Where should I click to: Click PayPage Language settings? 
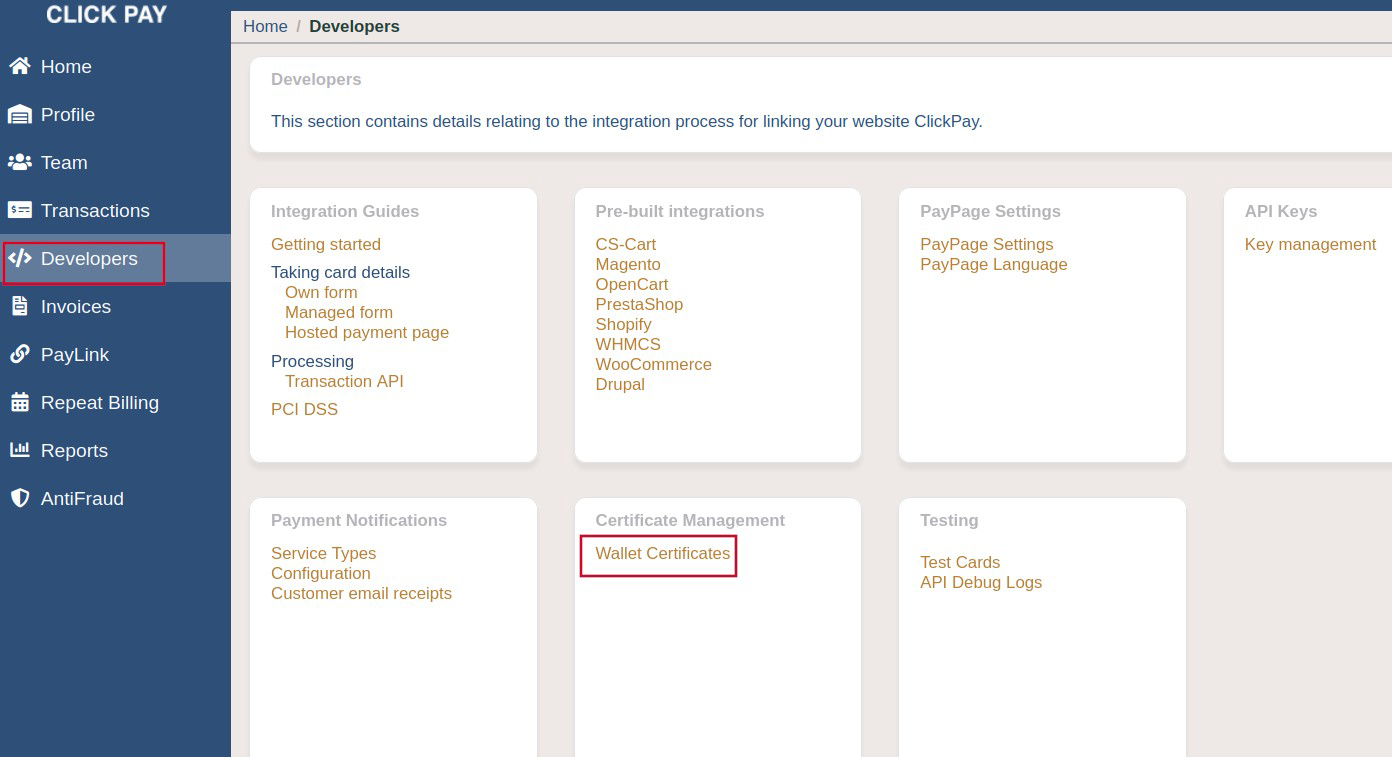[993, 264]
